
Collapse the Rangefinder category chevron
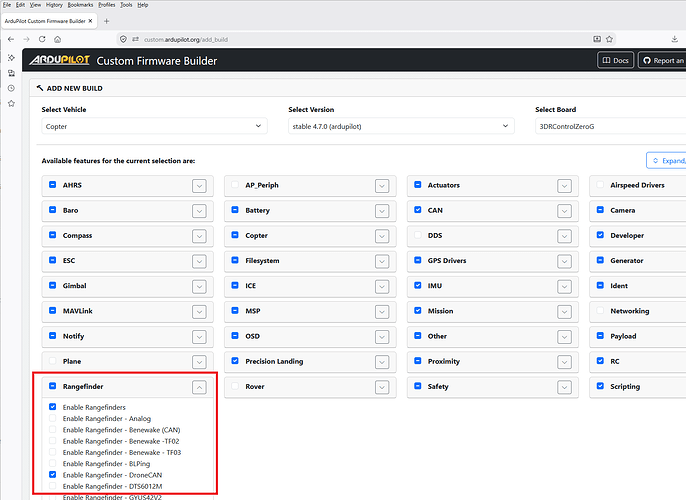click(x=199, y=387)
